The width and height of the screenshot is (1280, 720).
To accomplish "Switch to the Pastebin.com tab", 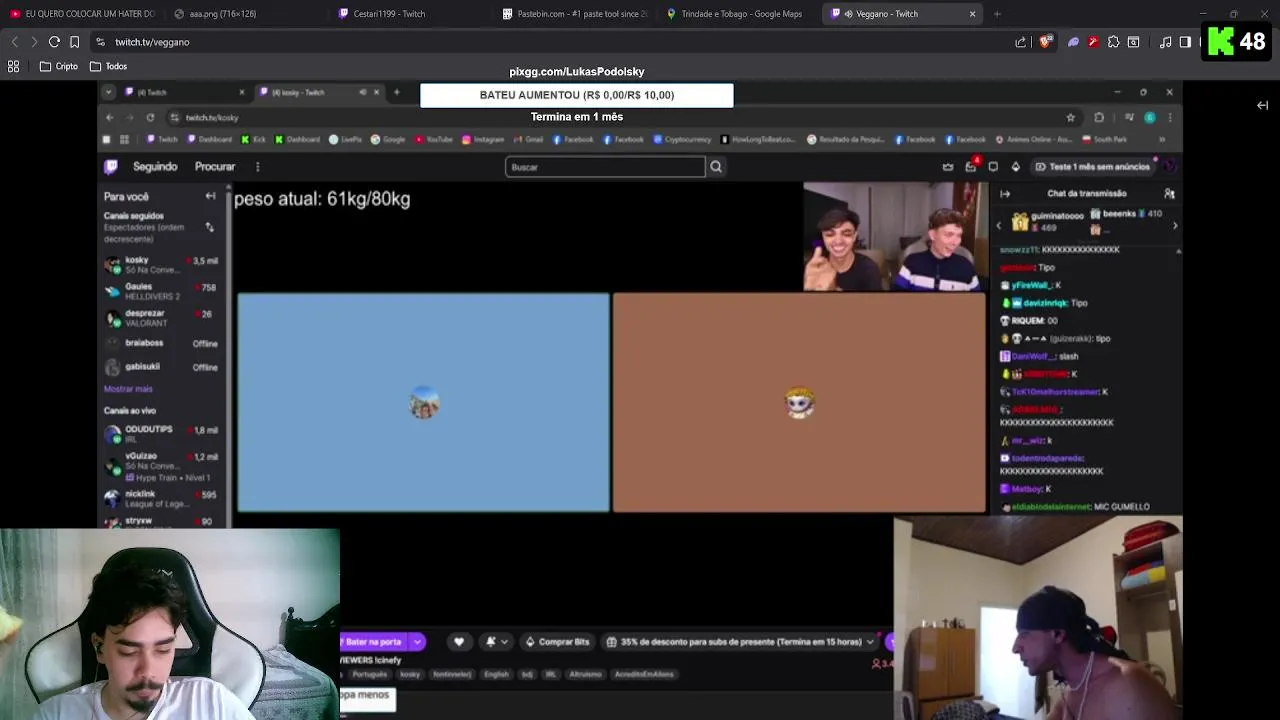I will [575, 14].
